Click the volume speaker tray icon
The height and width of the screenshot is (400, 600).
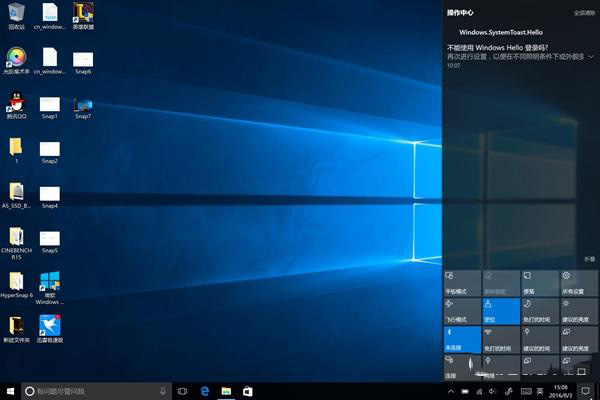[493, 391]
